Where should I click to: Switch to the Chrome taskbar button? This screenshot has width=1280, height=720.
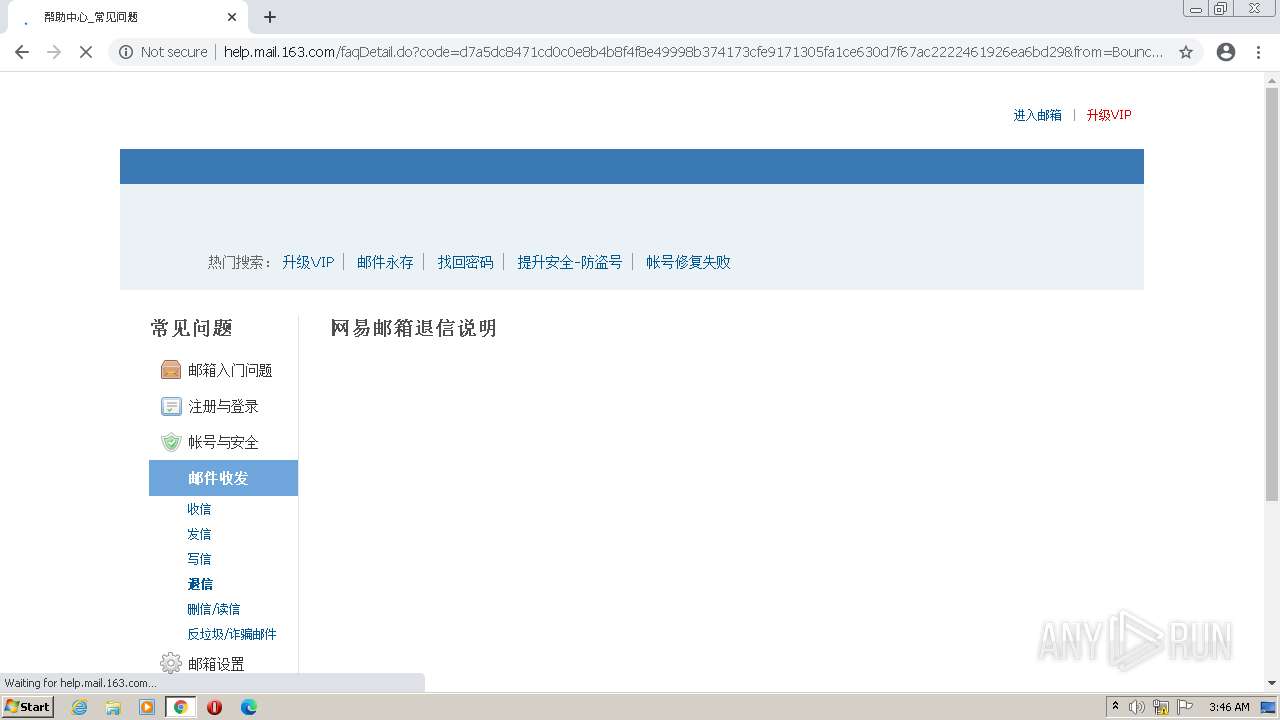coord(181,707)
